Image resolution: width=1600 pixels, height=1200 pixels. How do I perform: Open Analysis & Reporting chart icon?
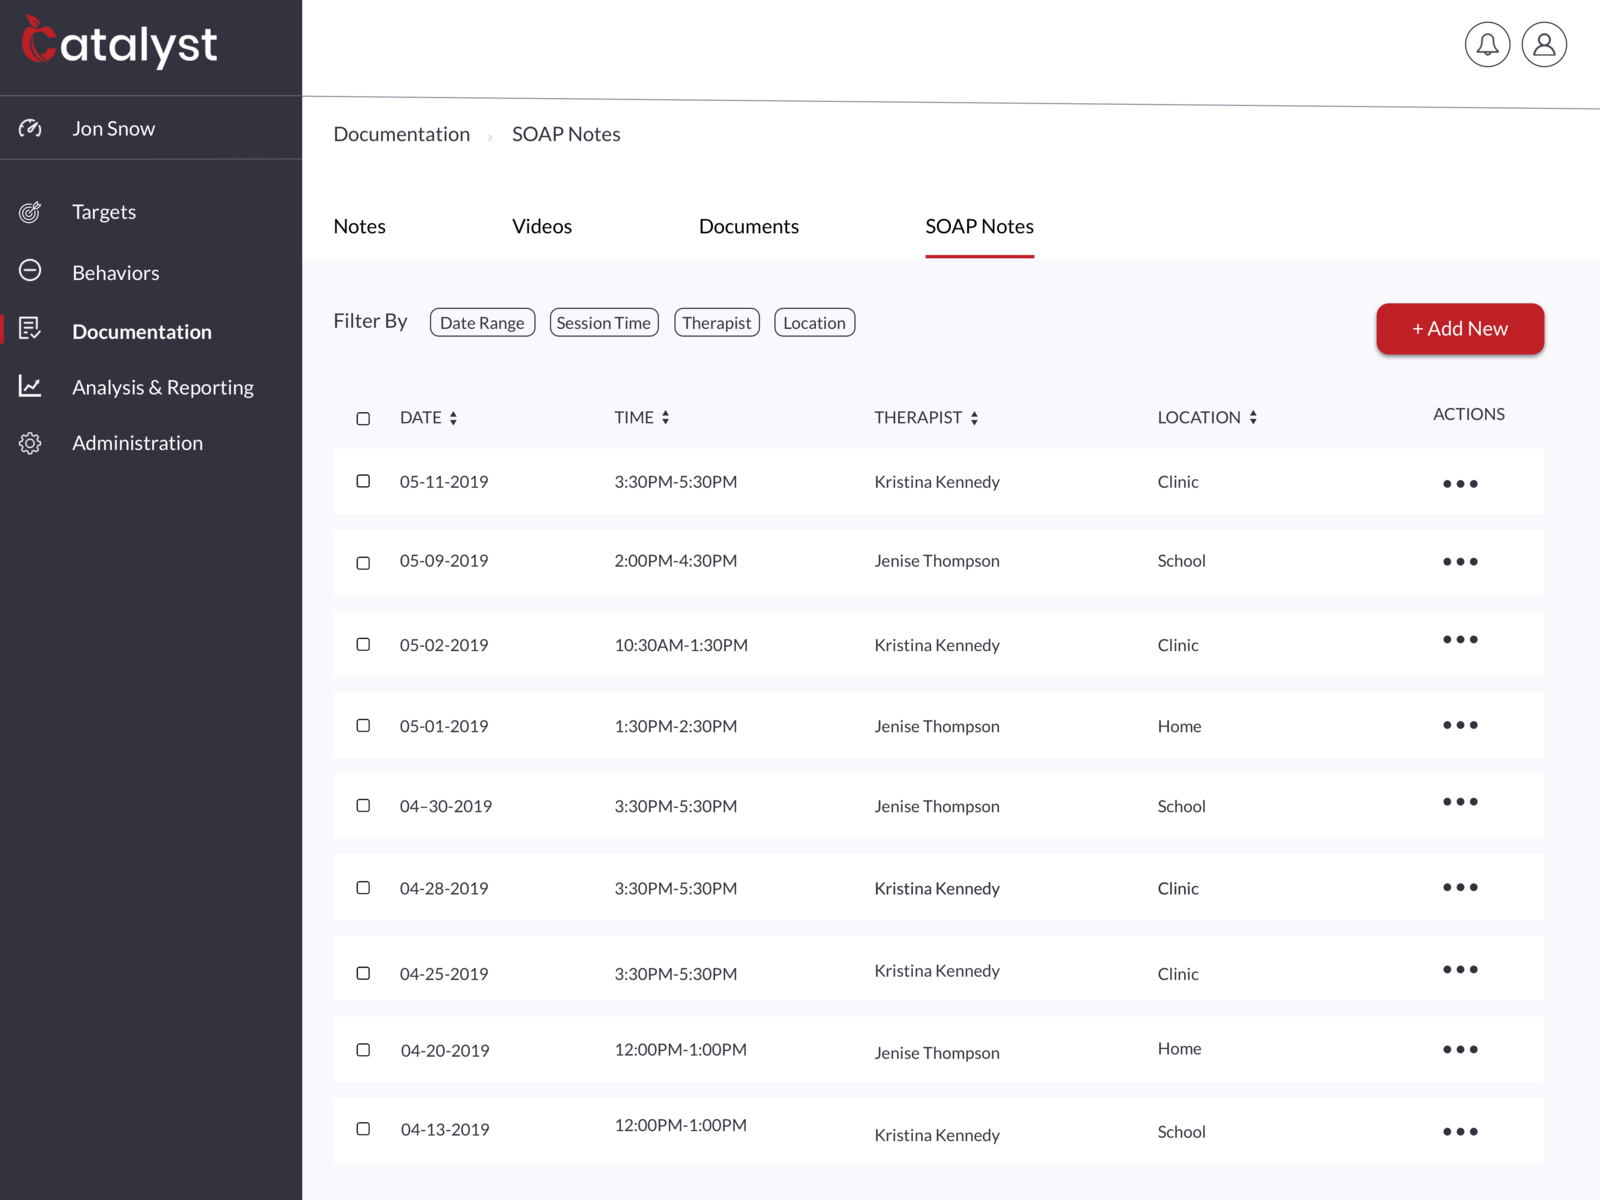point(30,385)
